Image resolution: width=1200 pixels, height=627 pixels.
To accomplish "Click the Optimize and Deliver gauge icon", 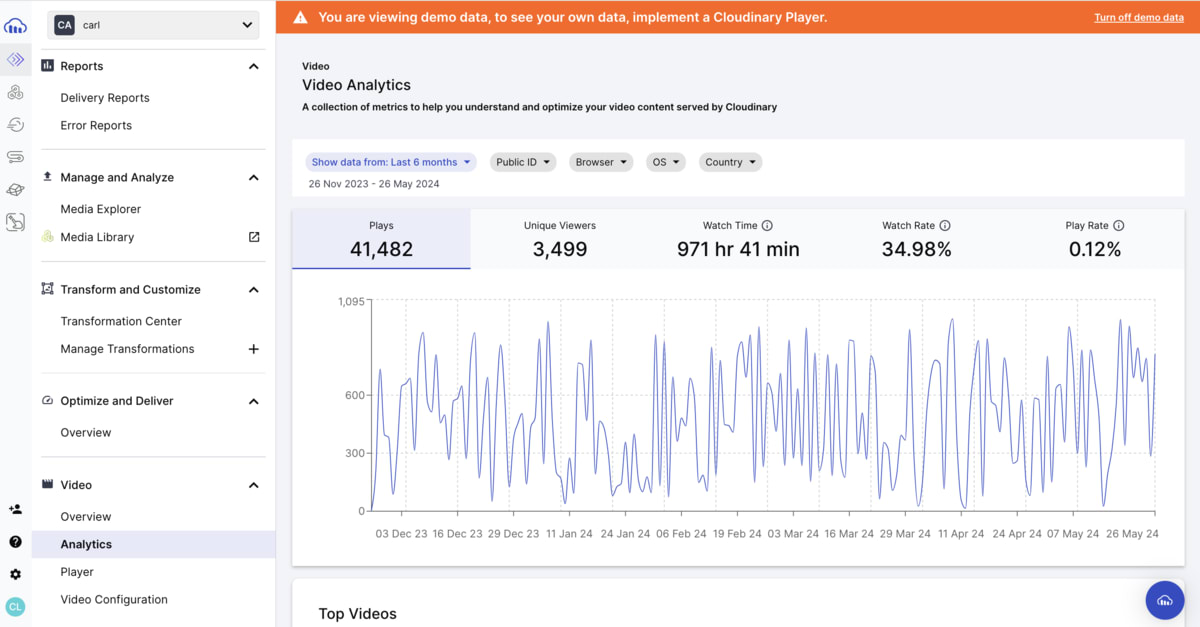I will (x=47, y=401).
